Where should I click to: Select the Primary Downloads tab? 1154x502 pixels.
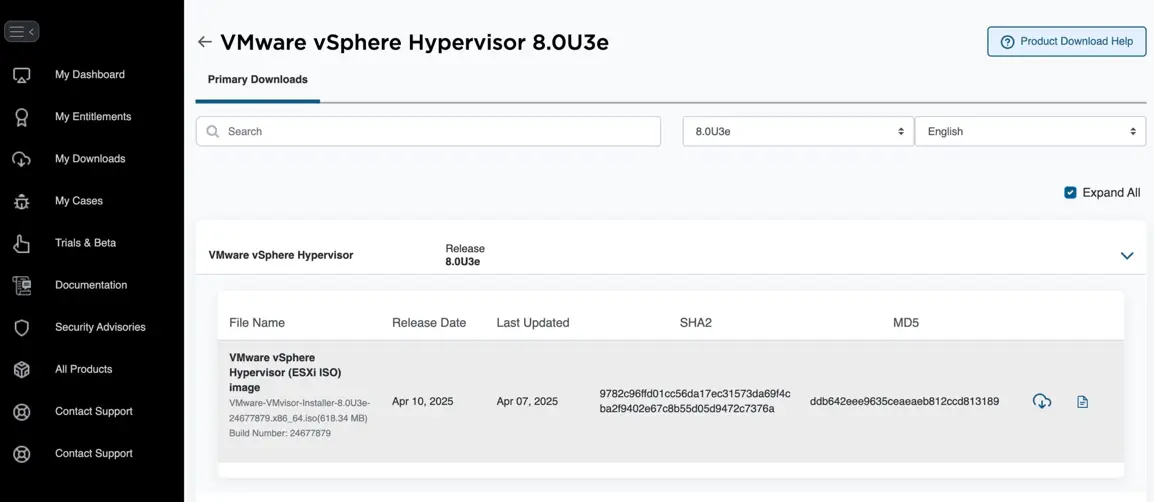click(x=258, y=79)
